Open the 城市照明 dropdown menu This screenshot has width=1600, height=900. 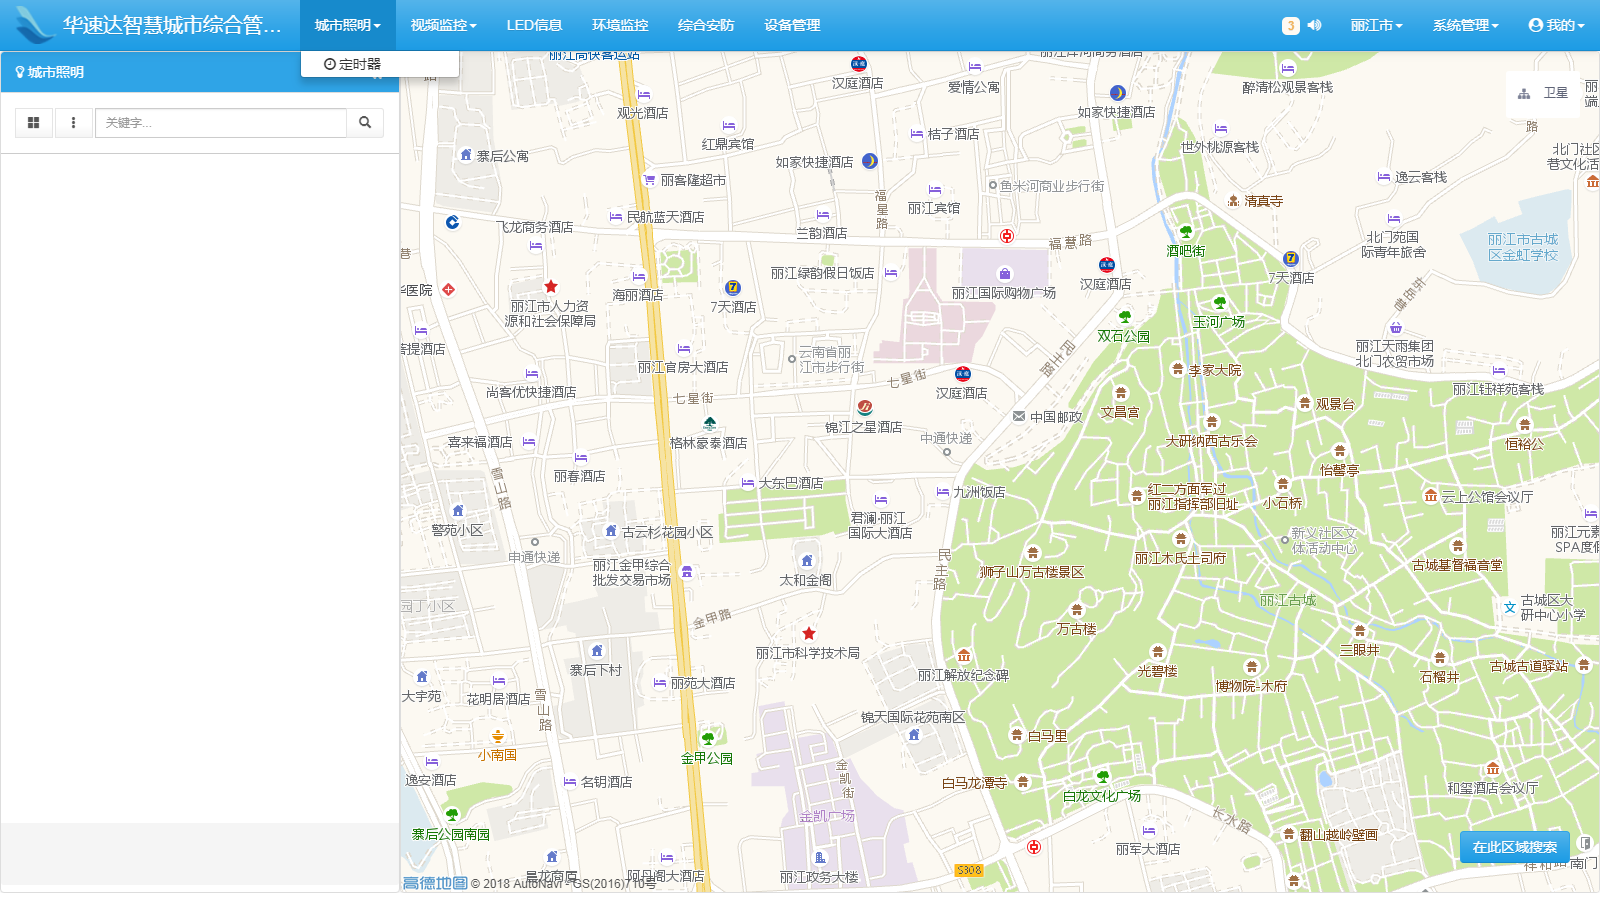click(x=347, y=25)
